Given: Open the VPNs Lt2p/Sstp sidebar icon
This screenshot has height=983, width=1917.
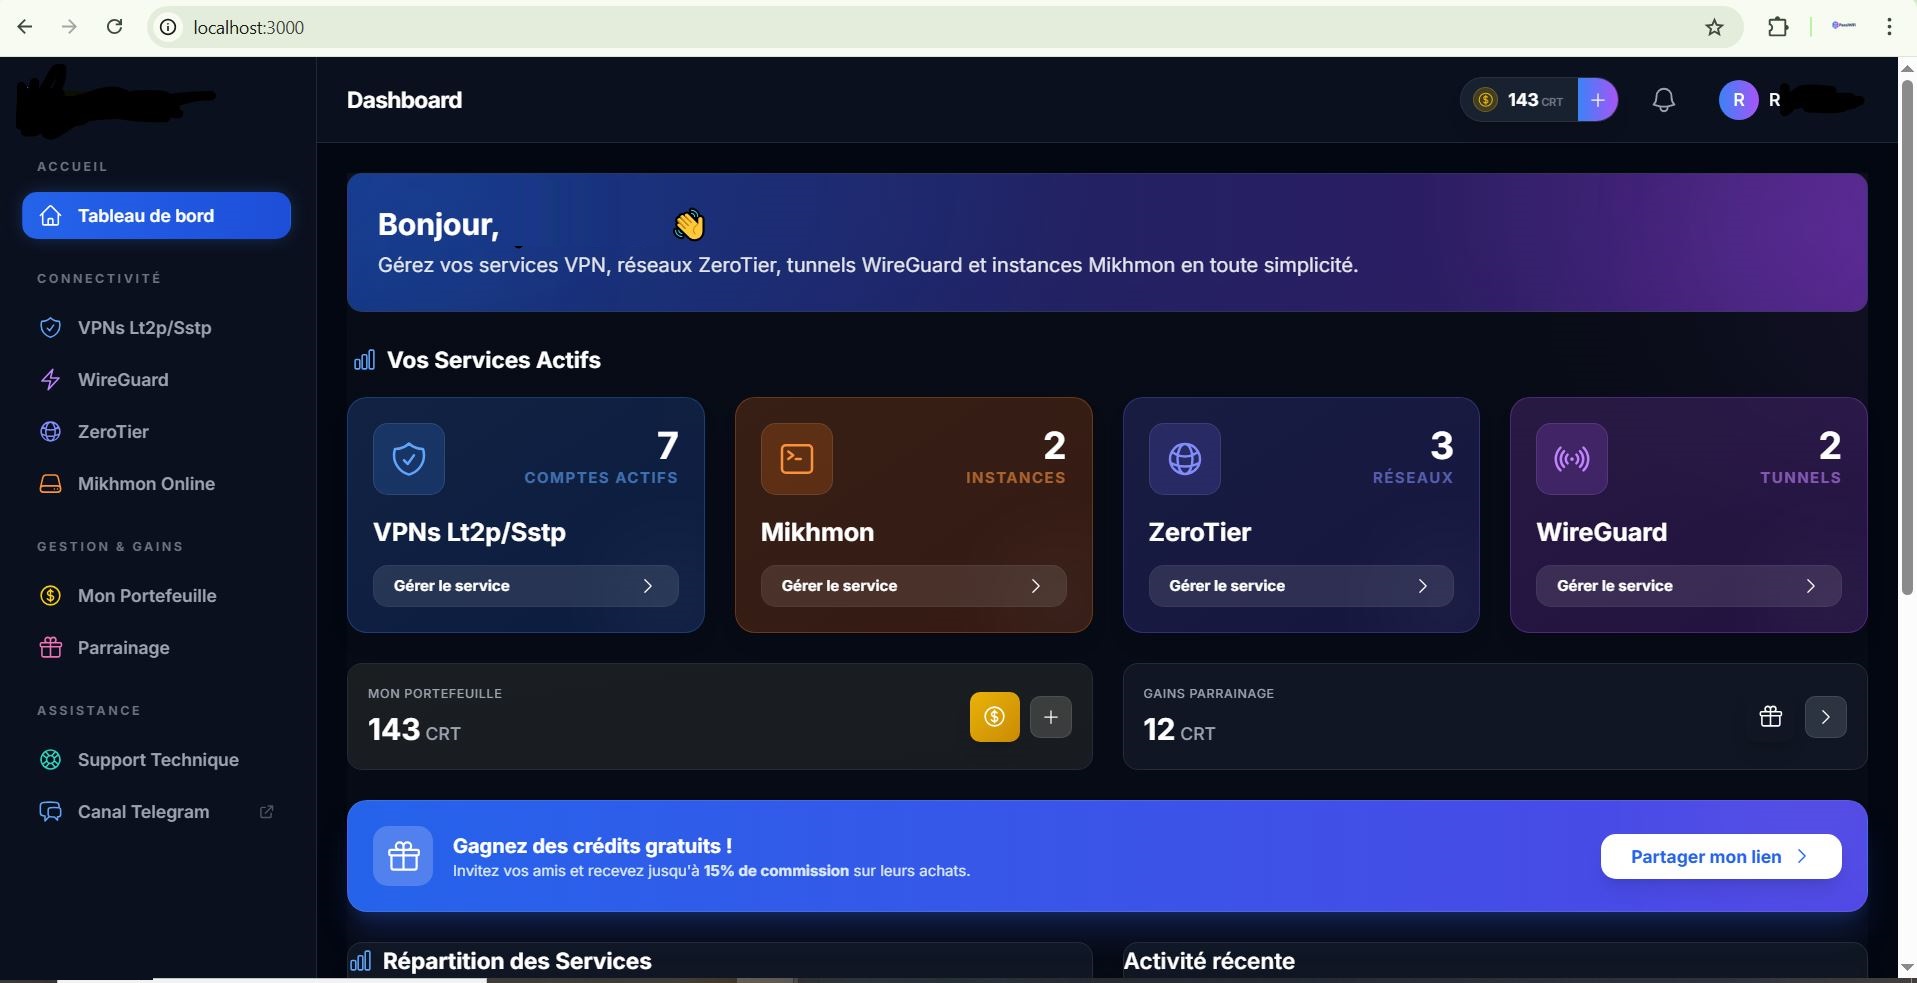Looking at the screenshot, I should 50,327.
